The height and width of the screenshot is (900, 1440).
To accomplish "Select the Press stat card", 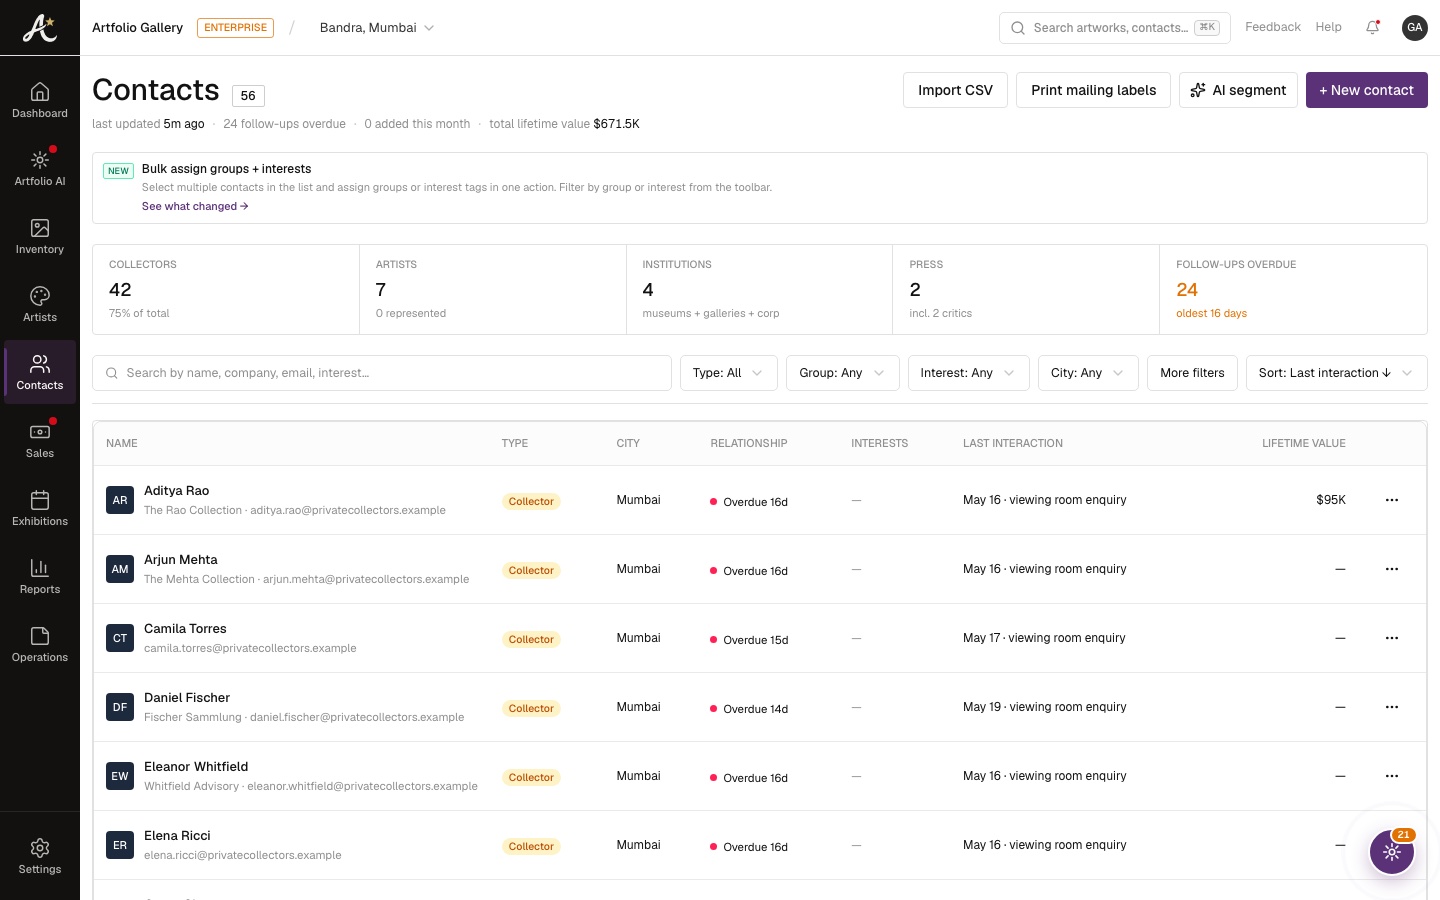I will tap(1026, 290).
